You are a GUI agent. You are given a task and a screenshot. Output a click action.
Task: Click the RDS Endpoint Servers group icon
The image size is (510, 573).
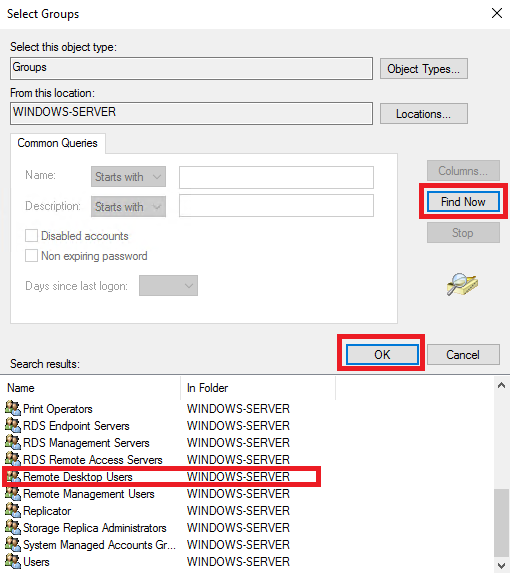coord(13,425)
